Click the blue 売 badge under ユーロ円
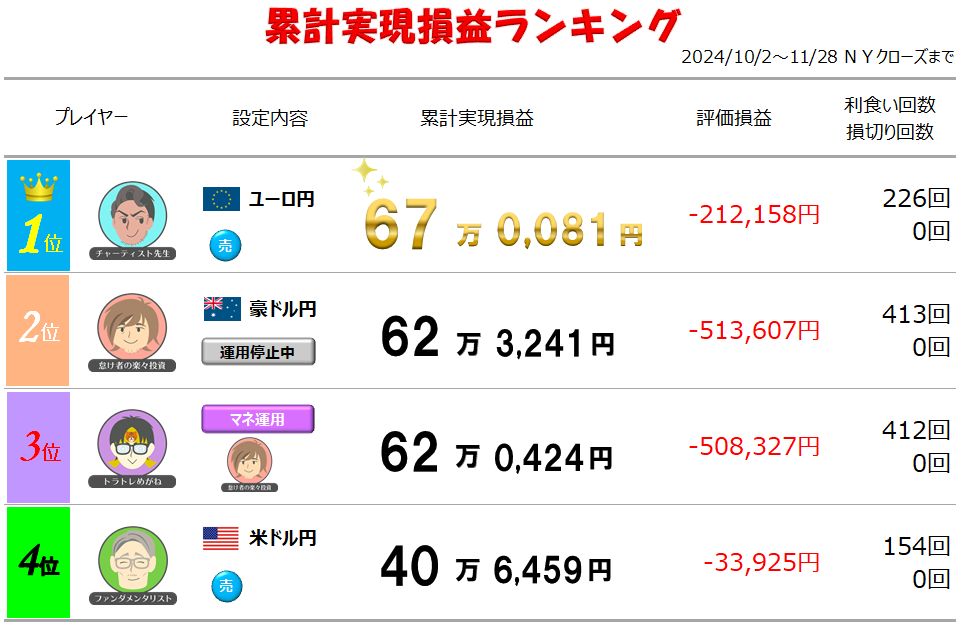This screenshot has width=961, height=627. 226,246
